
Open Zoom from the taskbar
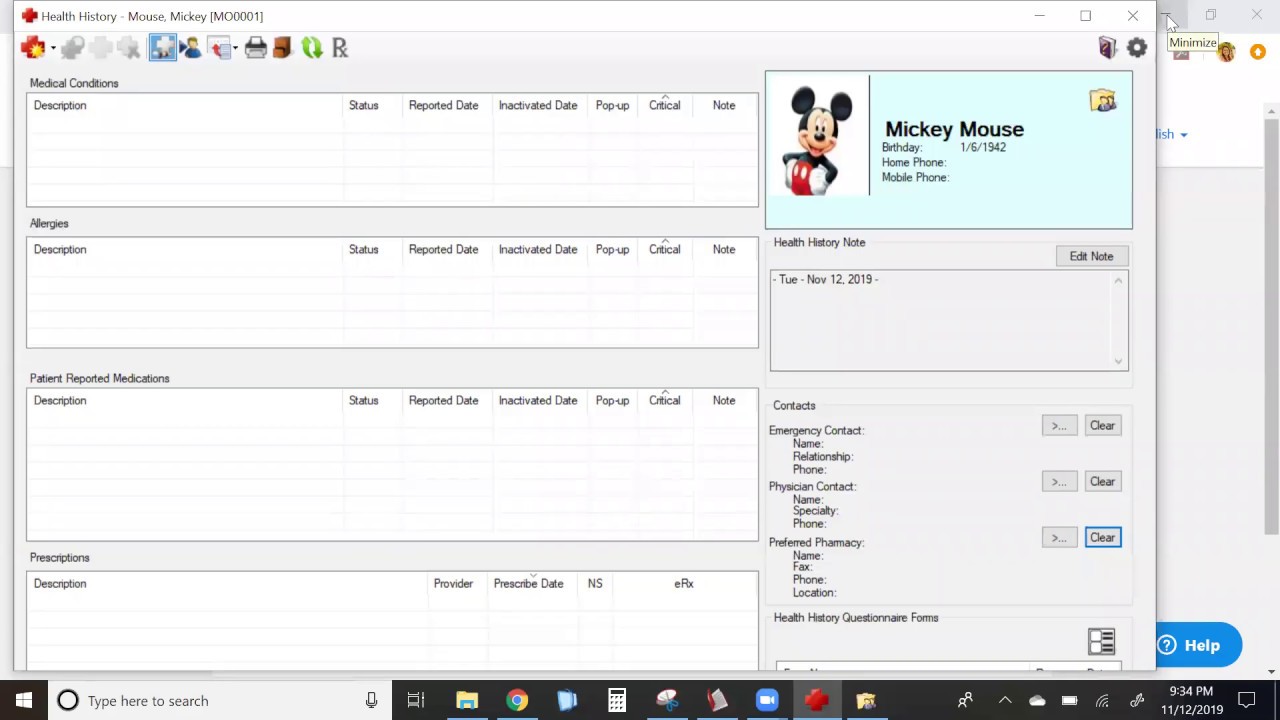[x=767, y=700]
